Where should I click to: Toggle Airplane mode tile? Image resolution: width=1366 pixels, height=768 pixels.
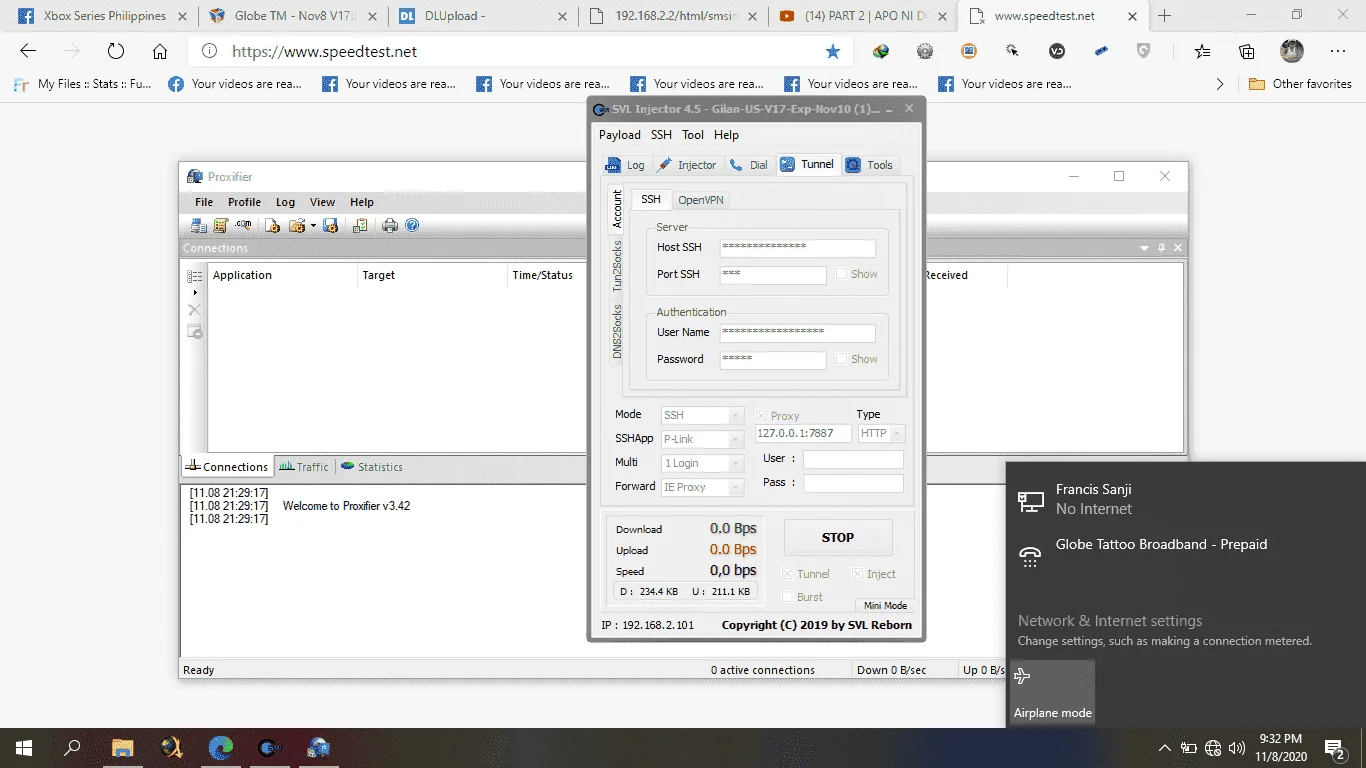(1053, 692)
